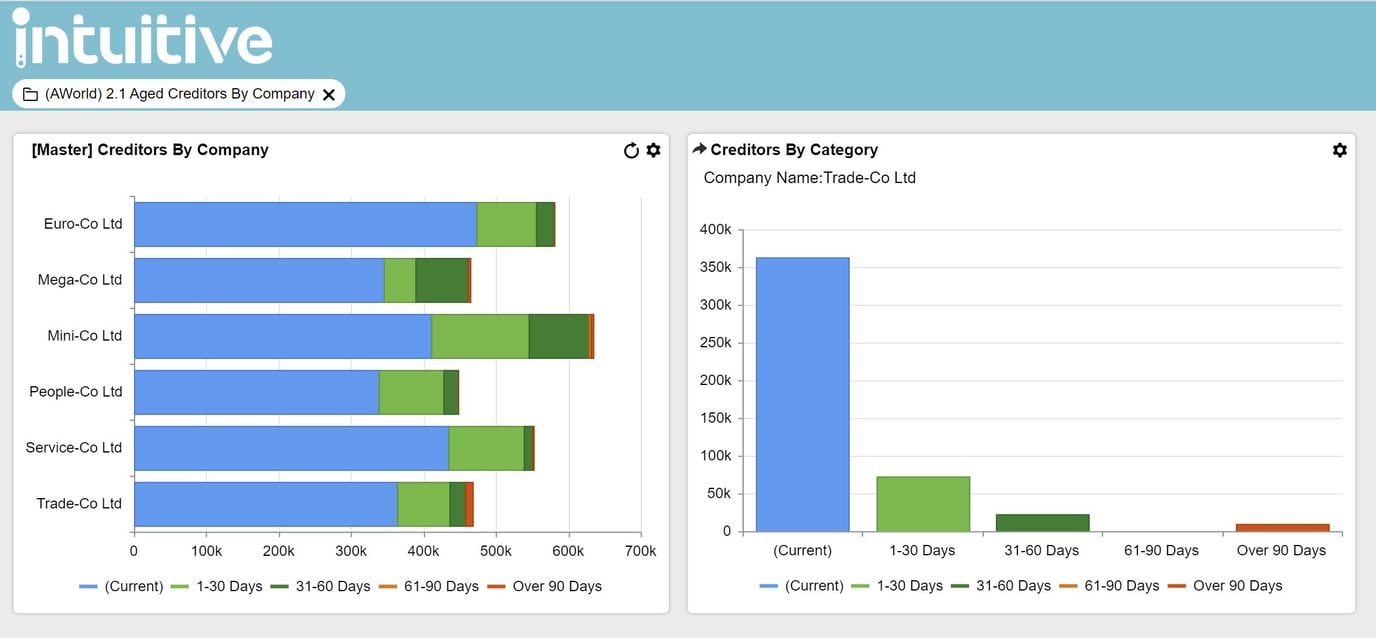1376x638 pixels.
Task: Click the drill-through arrow beside Creditors By Category
Action: [x=699, y=149]
